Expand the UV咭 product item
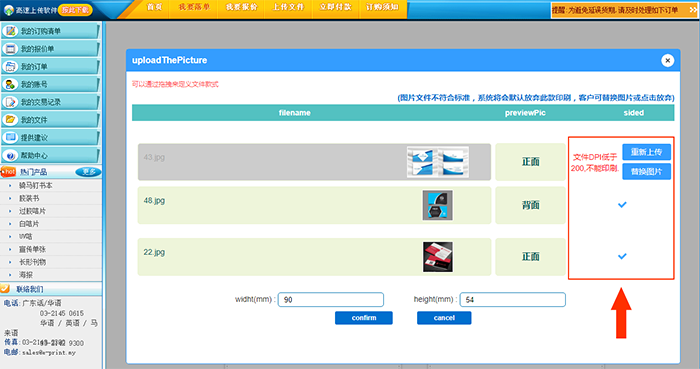Screen dimensions: 700x369 [x=25, y=236]
